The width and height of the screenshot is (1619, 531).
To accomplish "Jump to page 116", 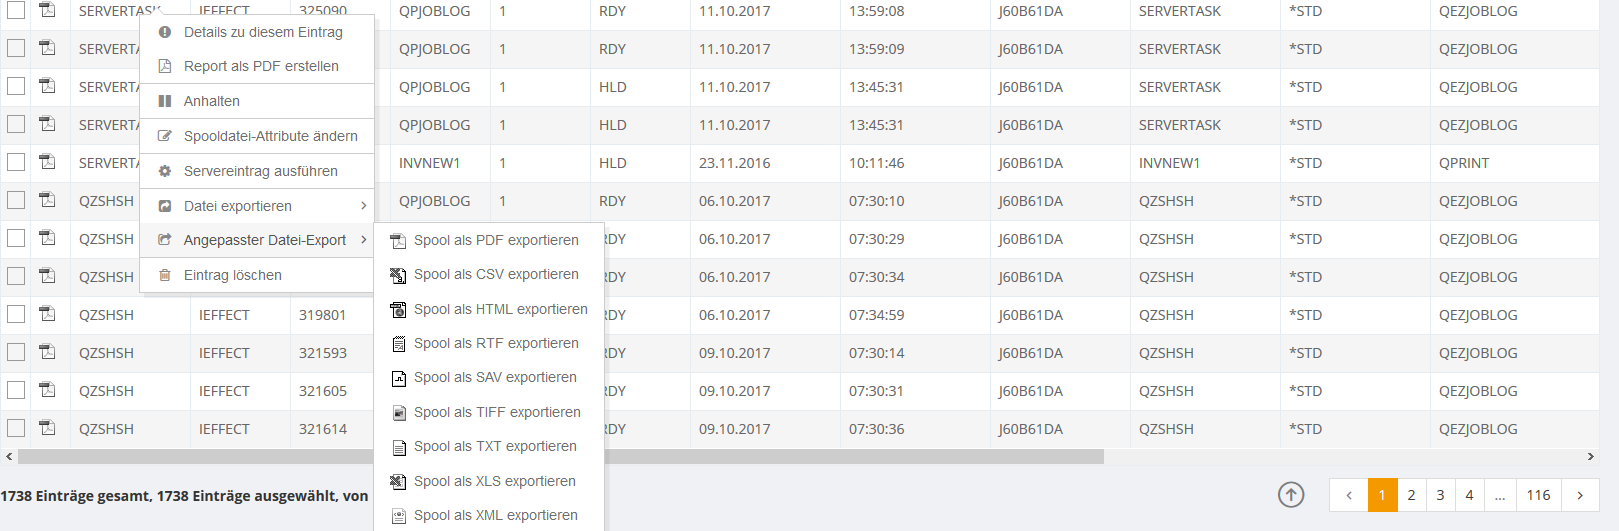I will pos(1538,495).
